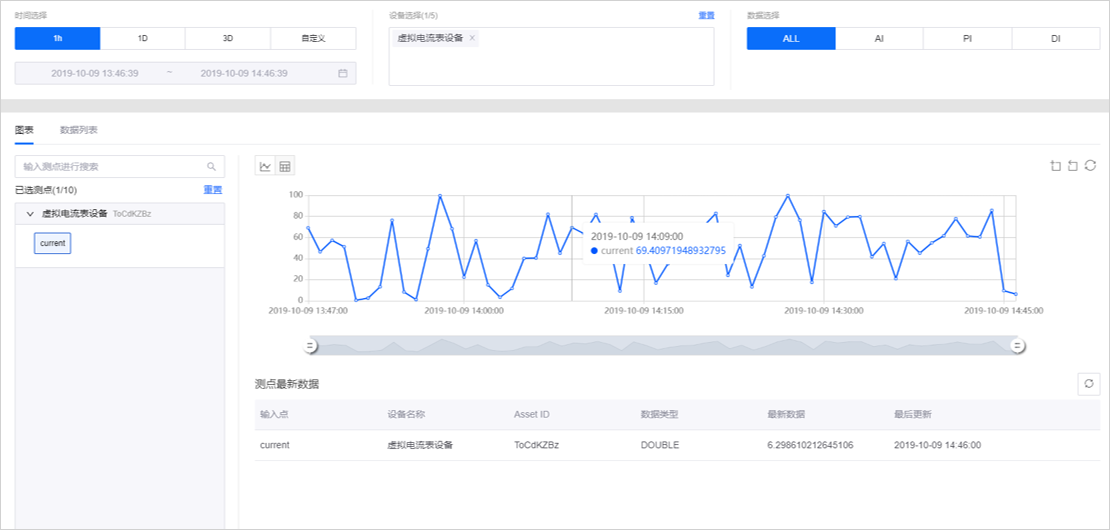Select the 3D time range option
Viewport: 1110px width, 530px height.
(228, 38)
